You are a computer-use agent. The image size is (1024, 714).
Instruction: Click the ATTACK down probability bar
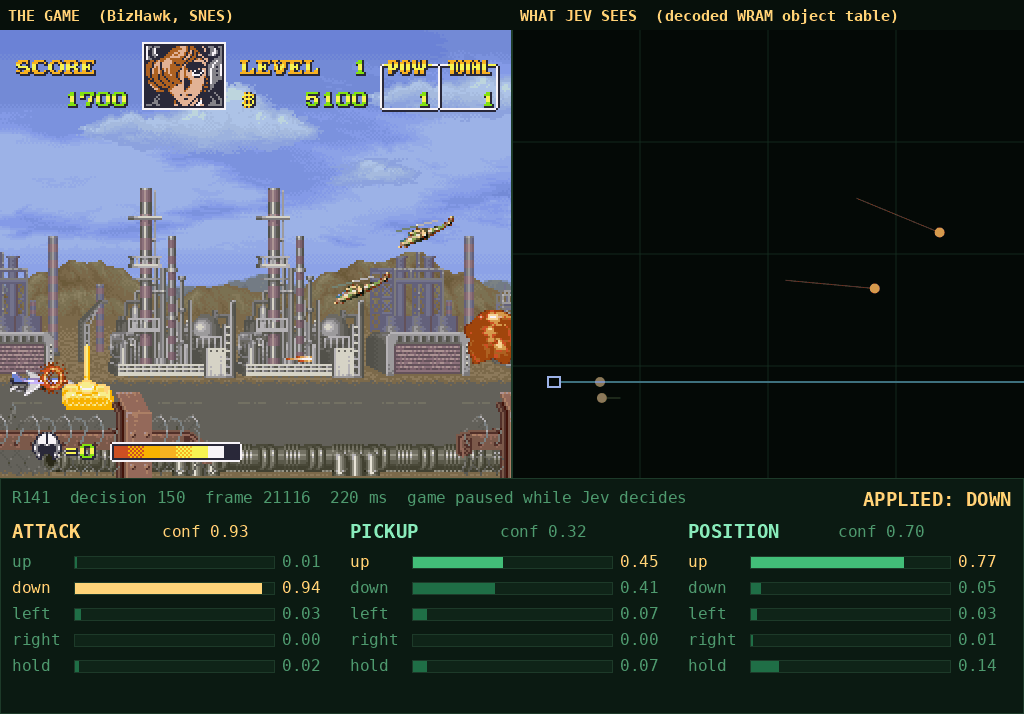[x=174, y=588]
